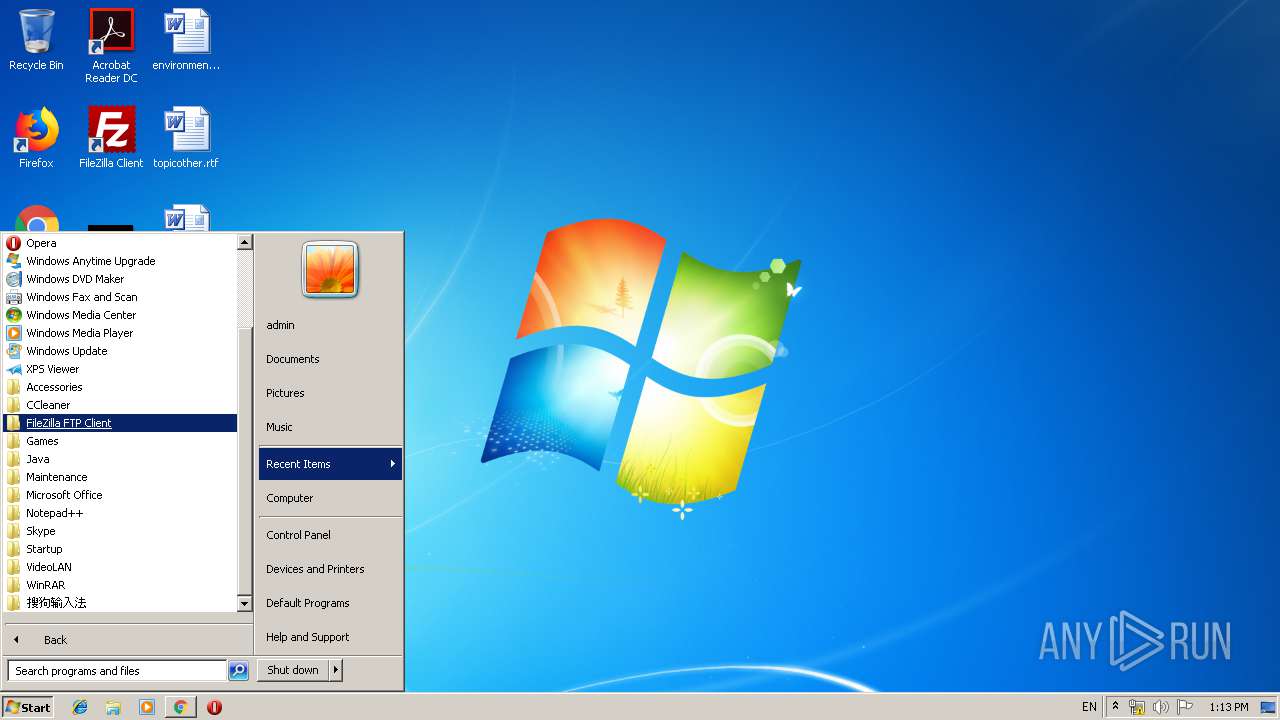
Task: Expand the Skype folder
Action: click(x=120, y=531)
